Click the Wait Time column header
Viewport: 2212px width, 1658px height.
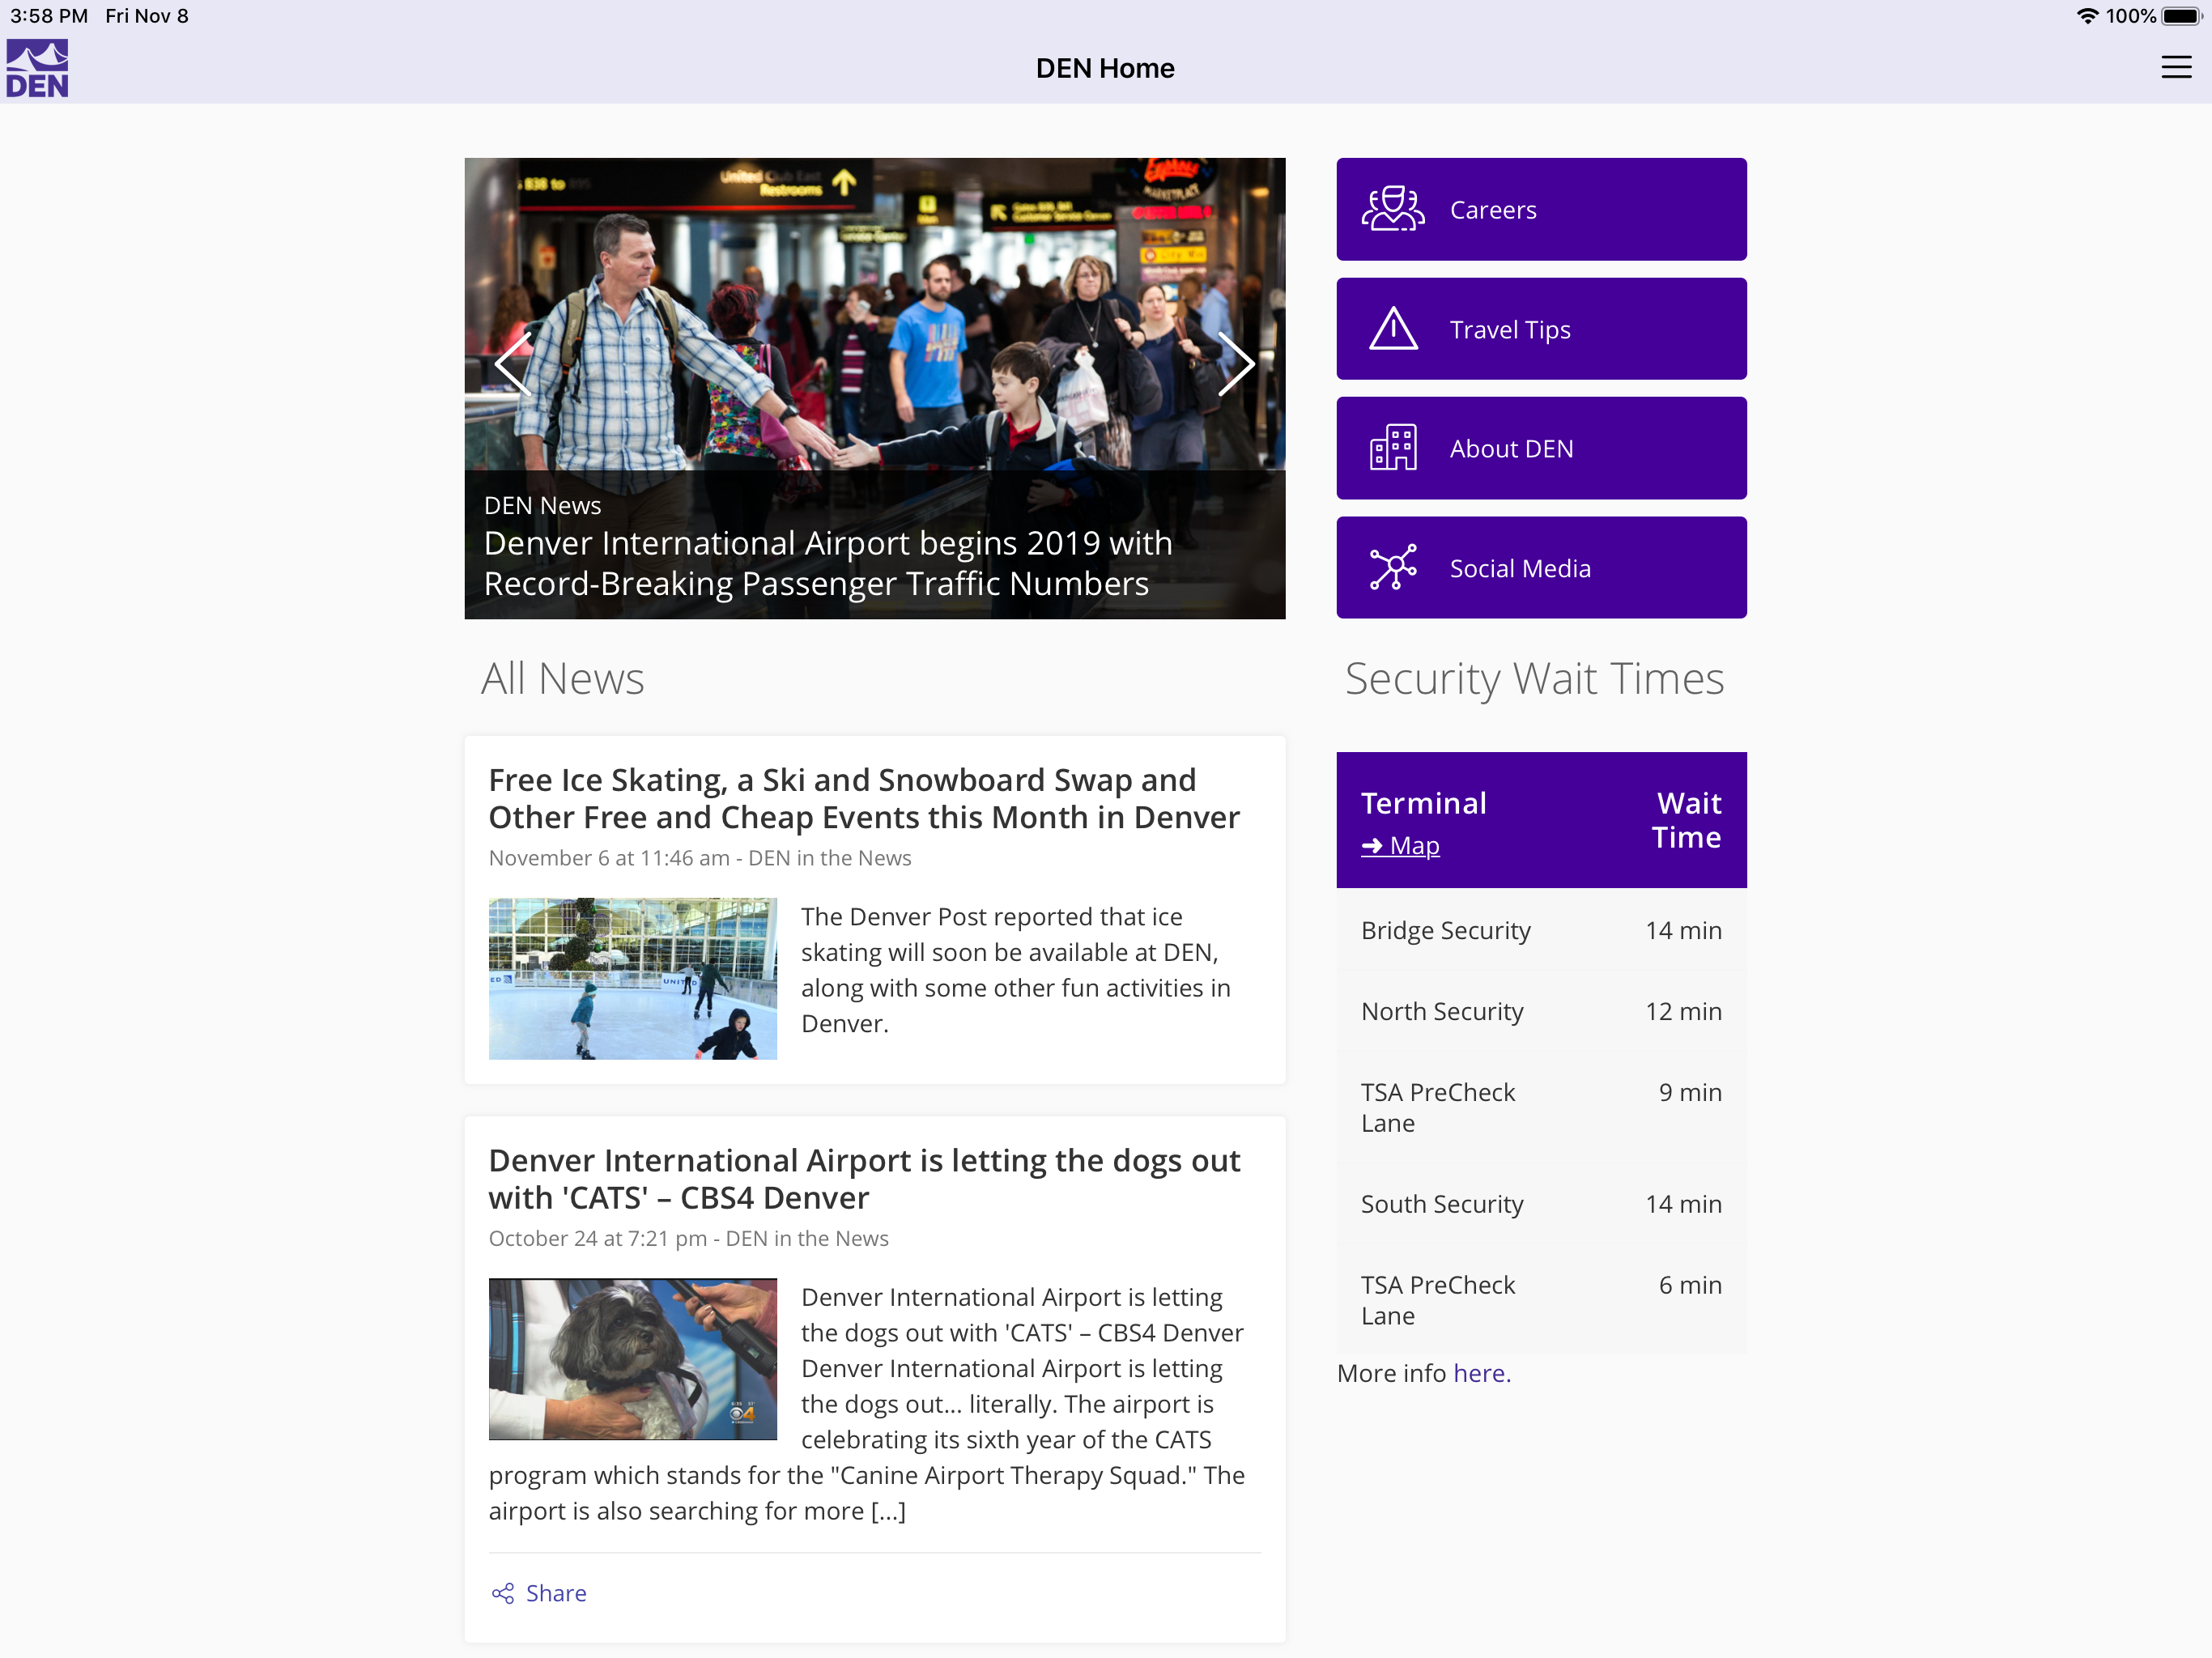click(1686, 820)
